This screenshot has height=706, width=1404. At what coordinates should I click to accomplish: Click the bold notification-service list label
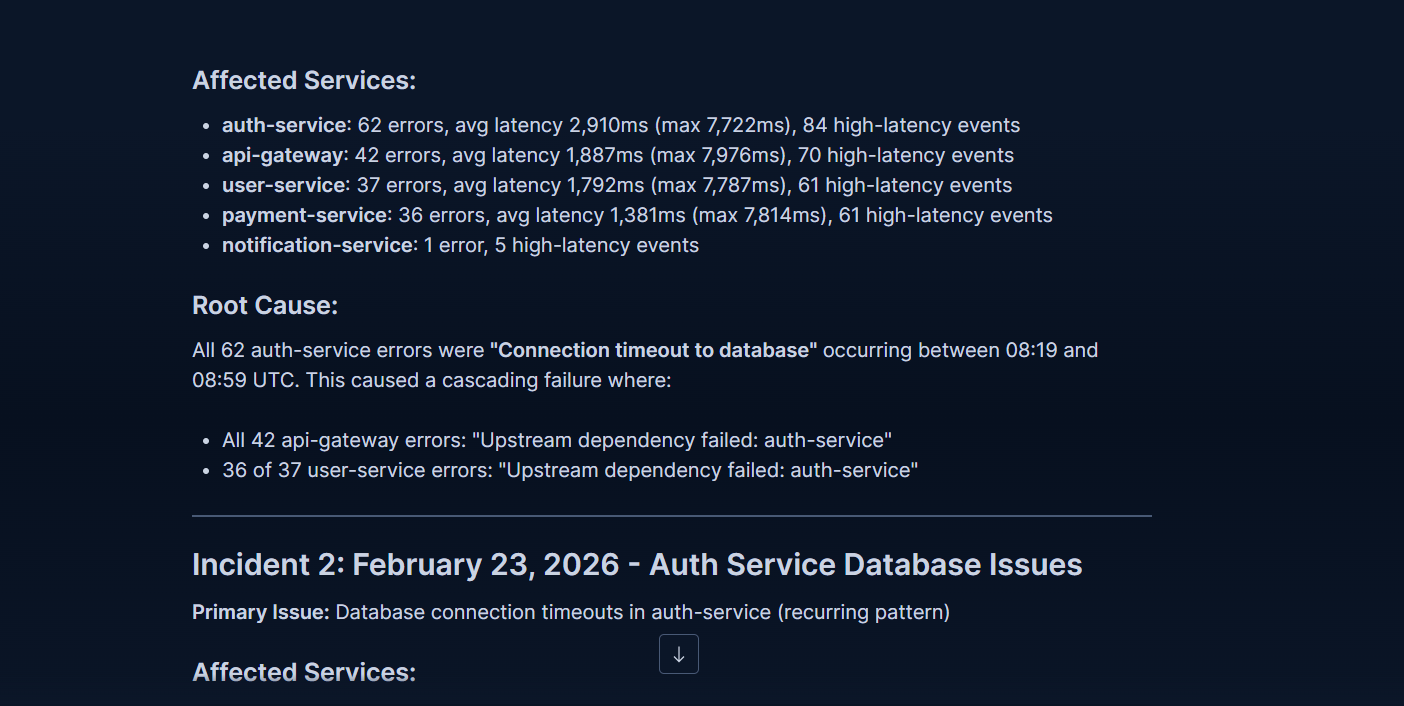pyautogui.click(x=317, y=245)
